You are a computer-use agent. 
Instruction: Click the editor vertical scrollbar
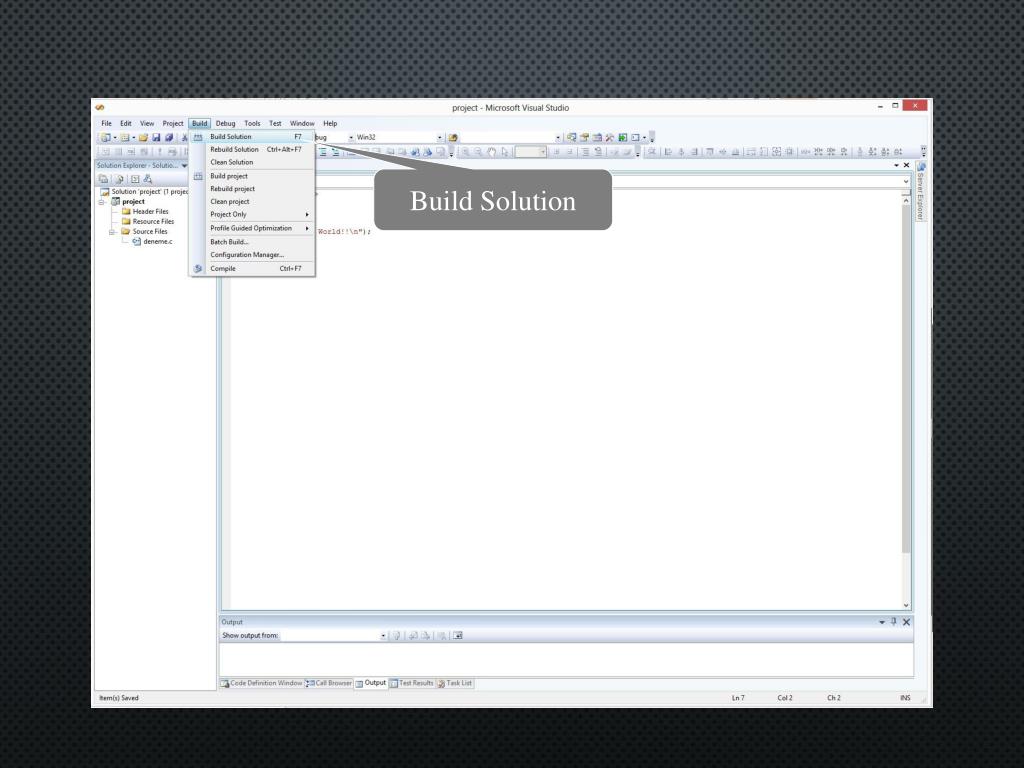pos(906,402)
